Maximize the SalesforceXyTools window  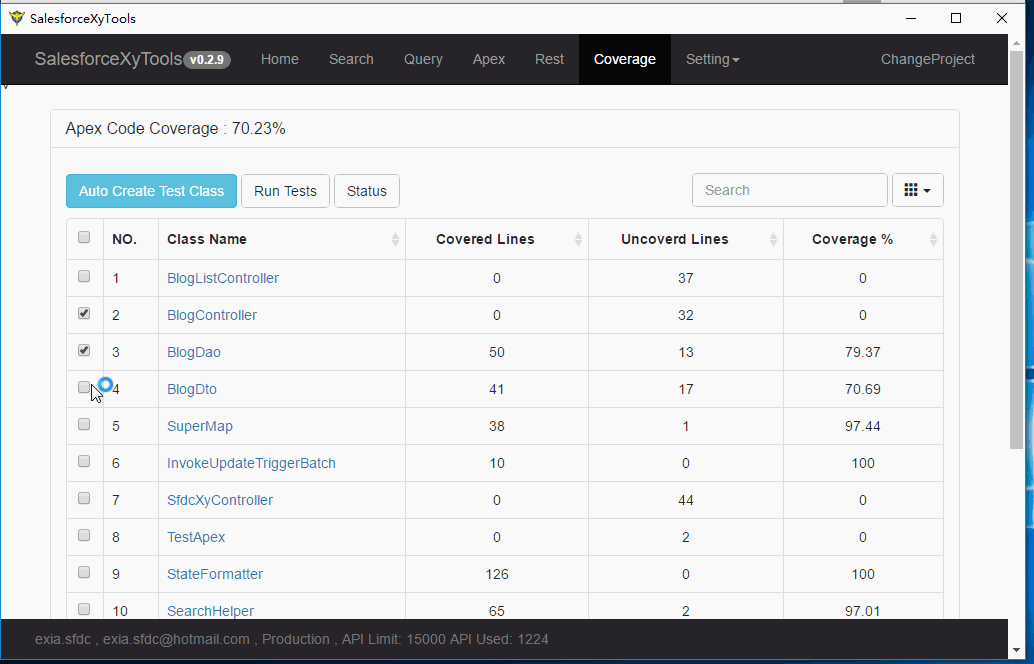(956, 18)
